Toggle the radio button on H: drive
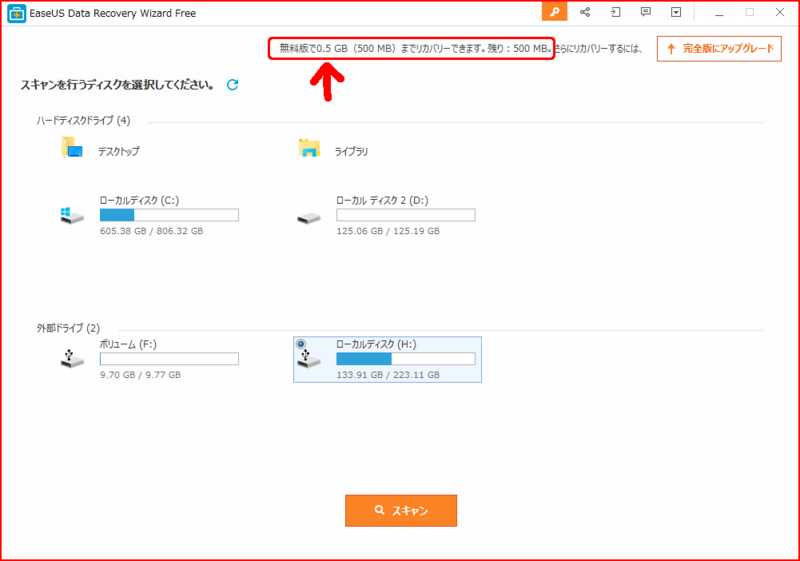The image size is (800, 561). 301,344
